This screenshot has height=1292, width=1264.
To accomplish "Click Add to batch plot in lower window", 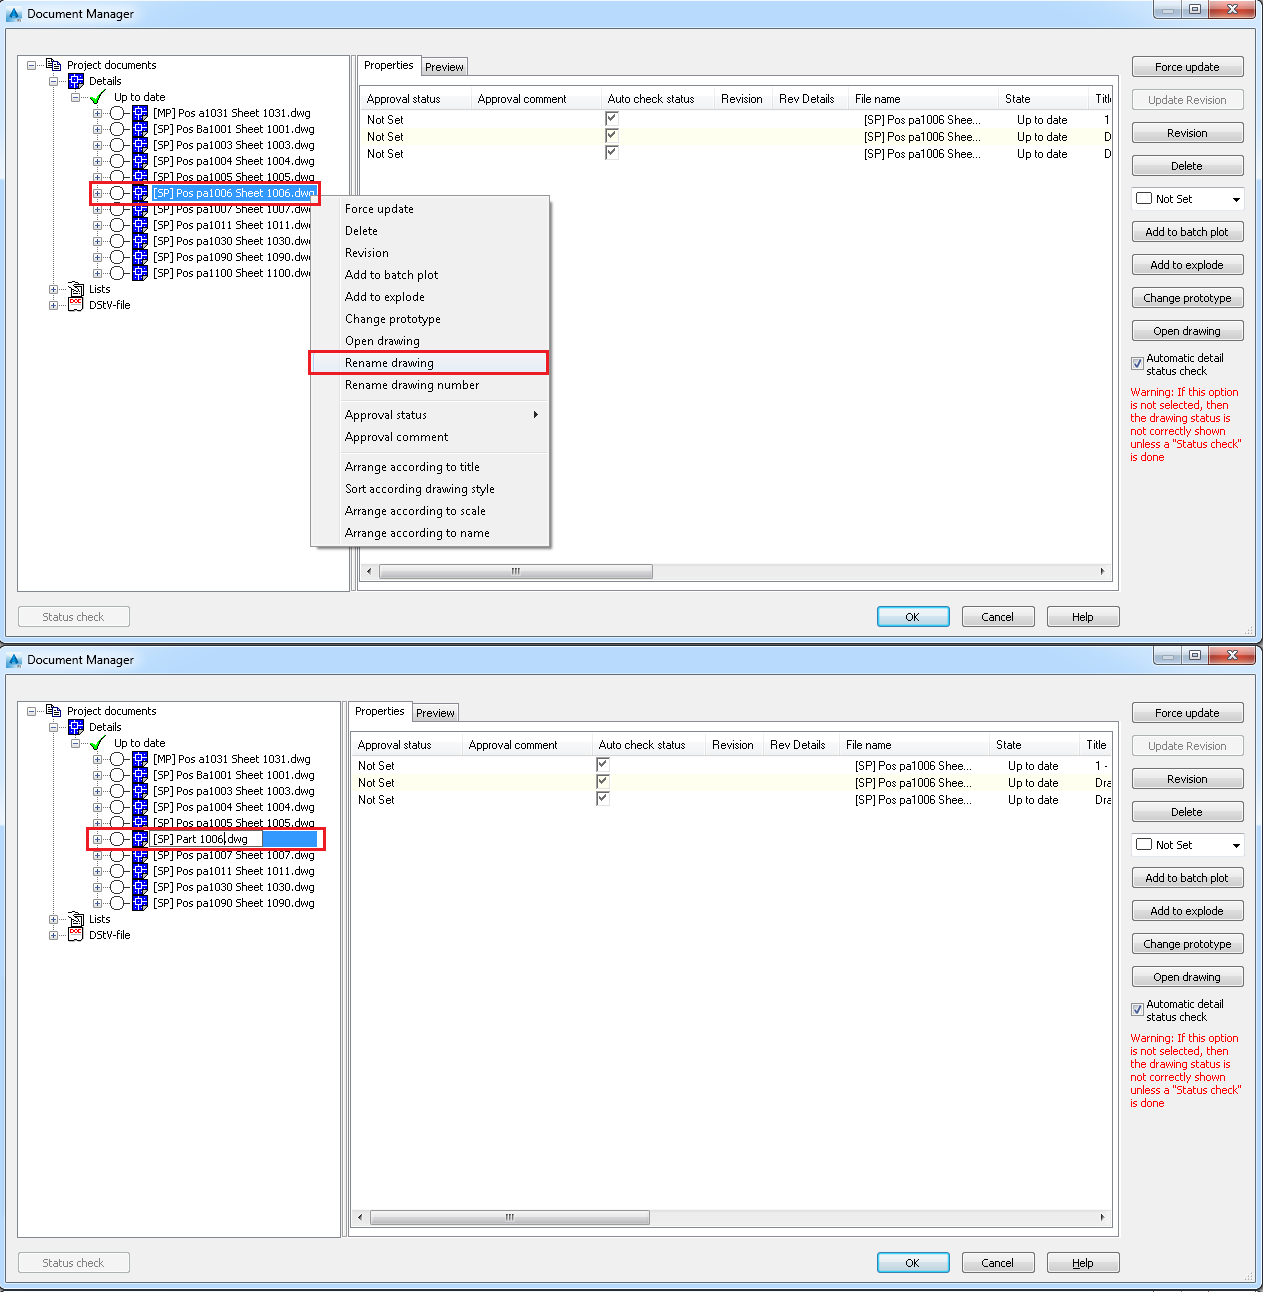I will (1187, 878).
